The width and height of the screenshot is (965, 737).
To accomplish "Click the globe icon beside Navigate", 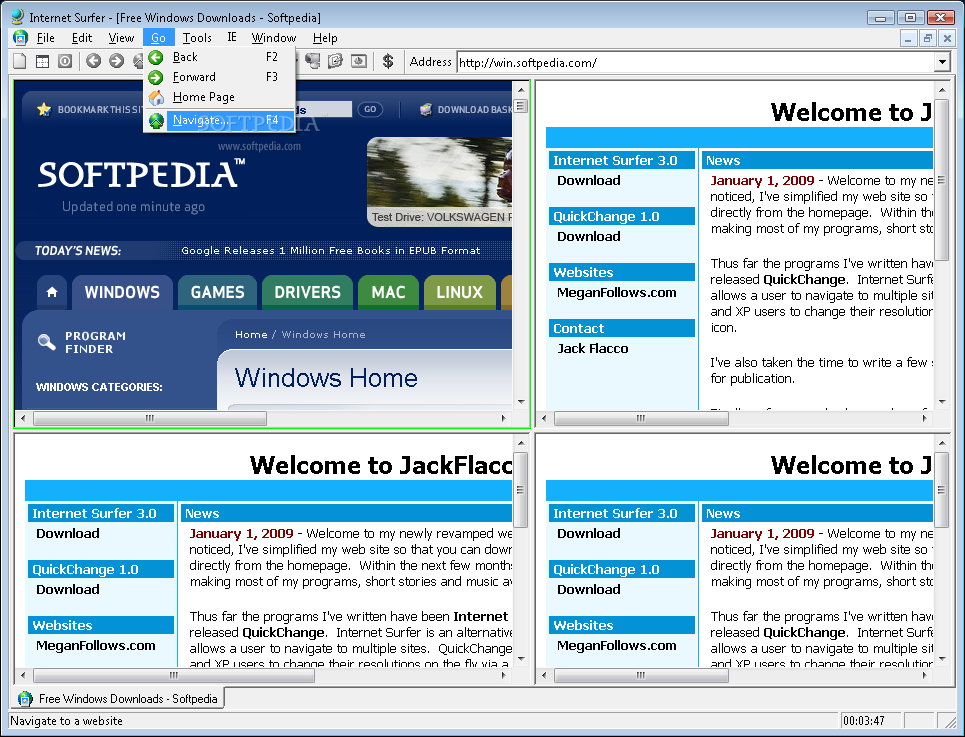I will pos(156,120).
